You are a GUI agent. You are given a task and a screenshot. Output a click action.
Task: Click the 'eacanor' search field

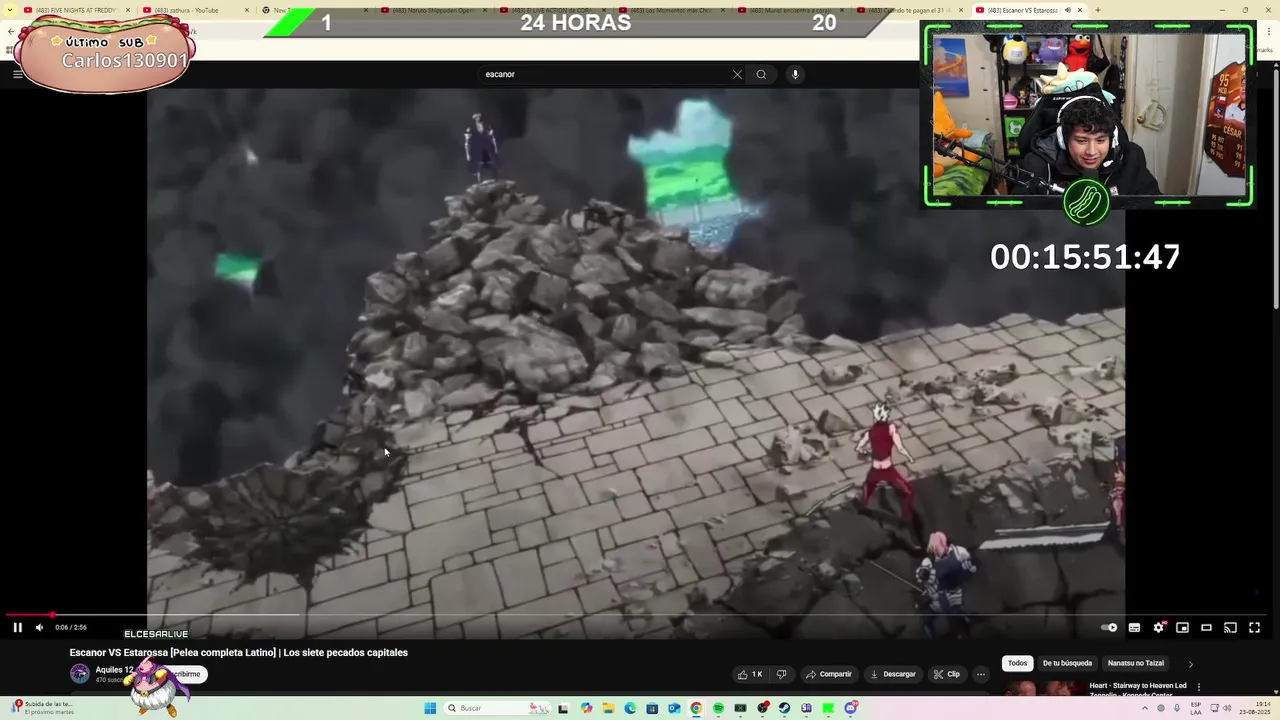(605, 74)
